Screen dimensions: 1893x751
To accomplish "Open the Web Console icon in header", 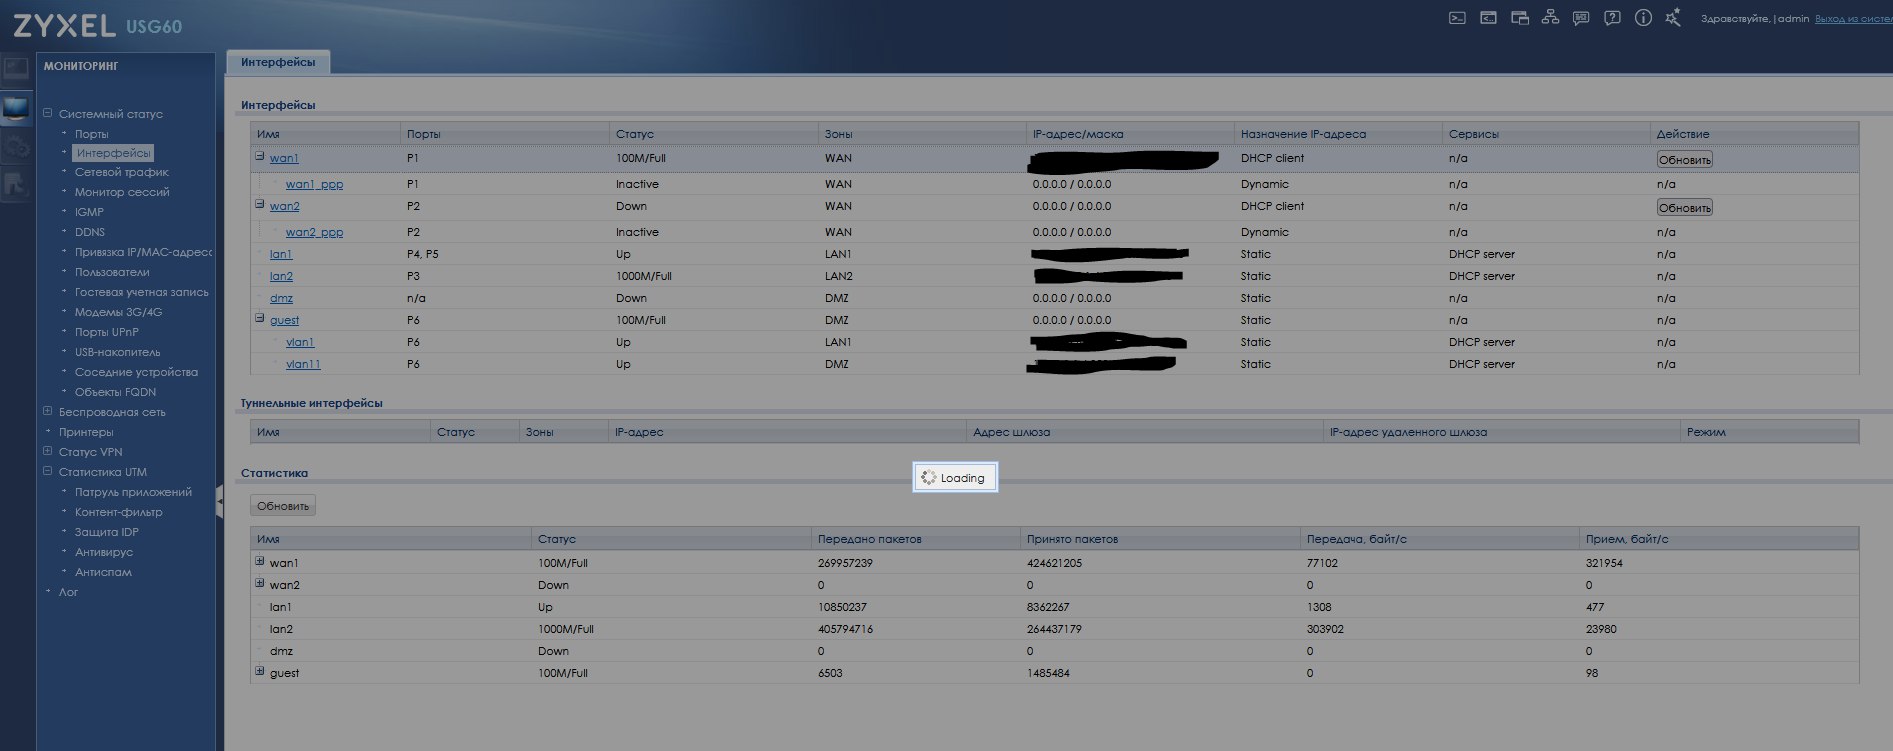I will coord(1458,18).
